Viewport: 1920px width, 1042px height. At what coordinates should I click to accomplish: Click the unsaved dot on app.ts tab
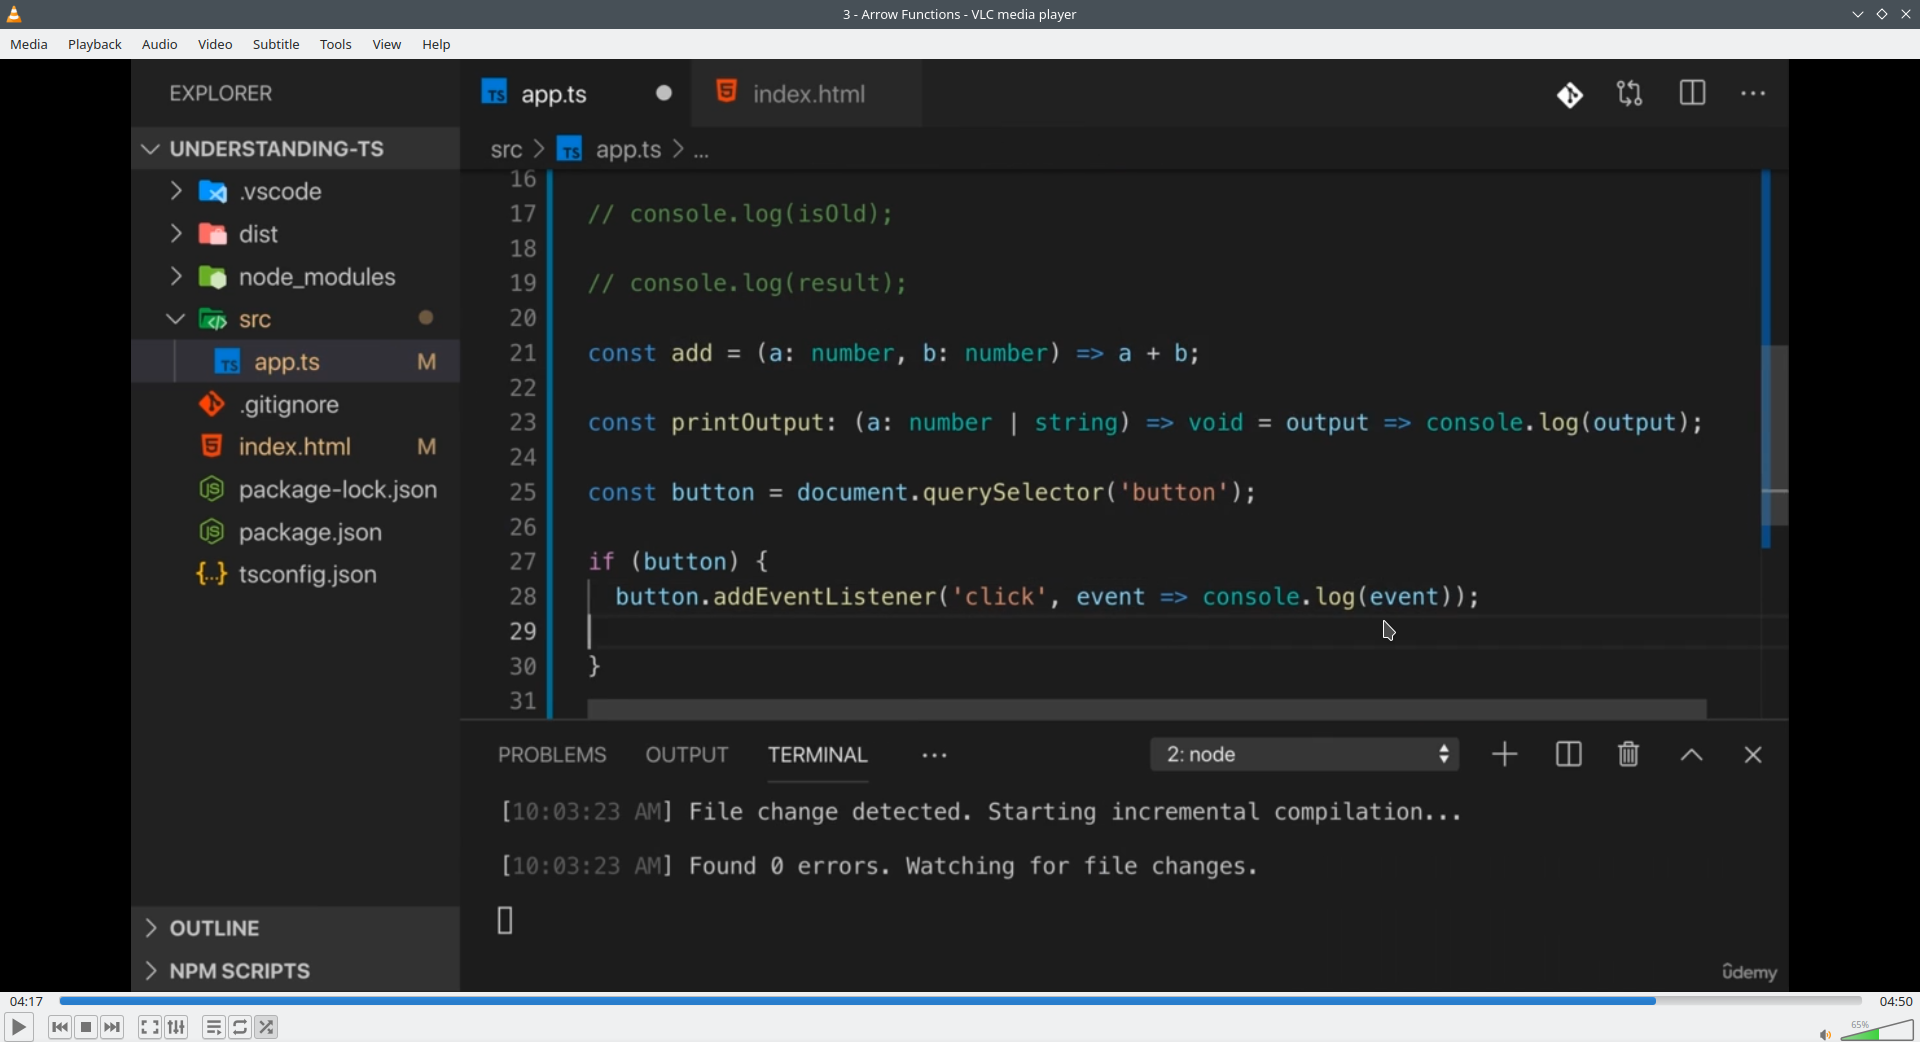tap(664, 93)
